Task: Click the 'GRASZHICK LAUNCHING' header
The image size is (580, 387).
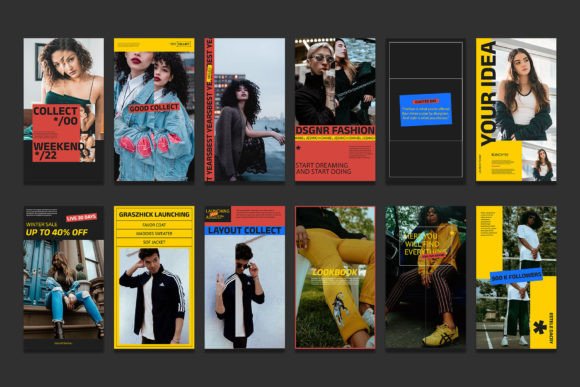Action: 154,215
